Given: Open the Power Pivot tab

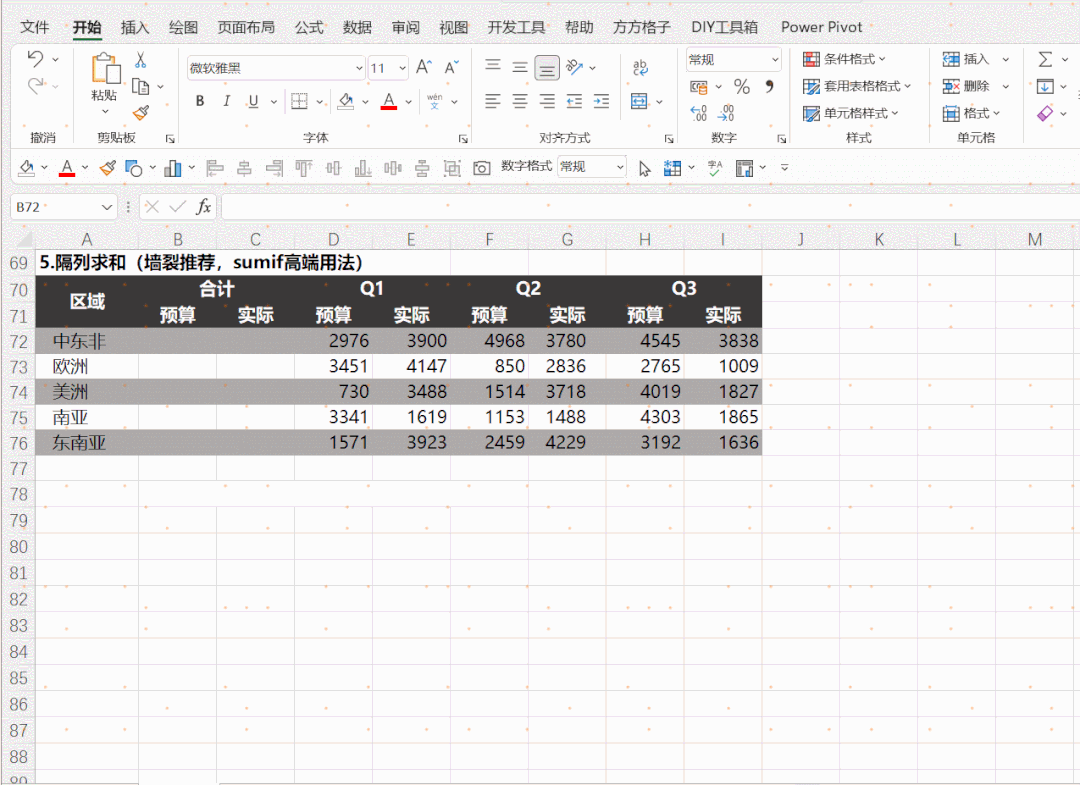Looking at the screenshot, I should pyautogui.click(x=821, y=28).
